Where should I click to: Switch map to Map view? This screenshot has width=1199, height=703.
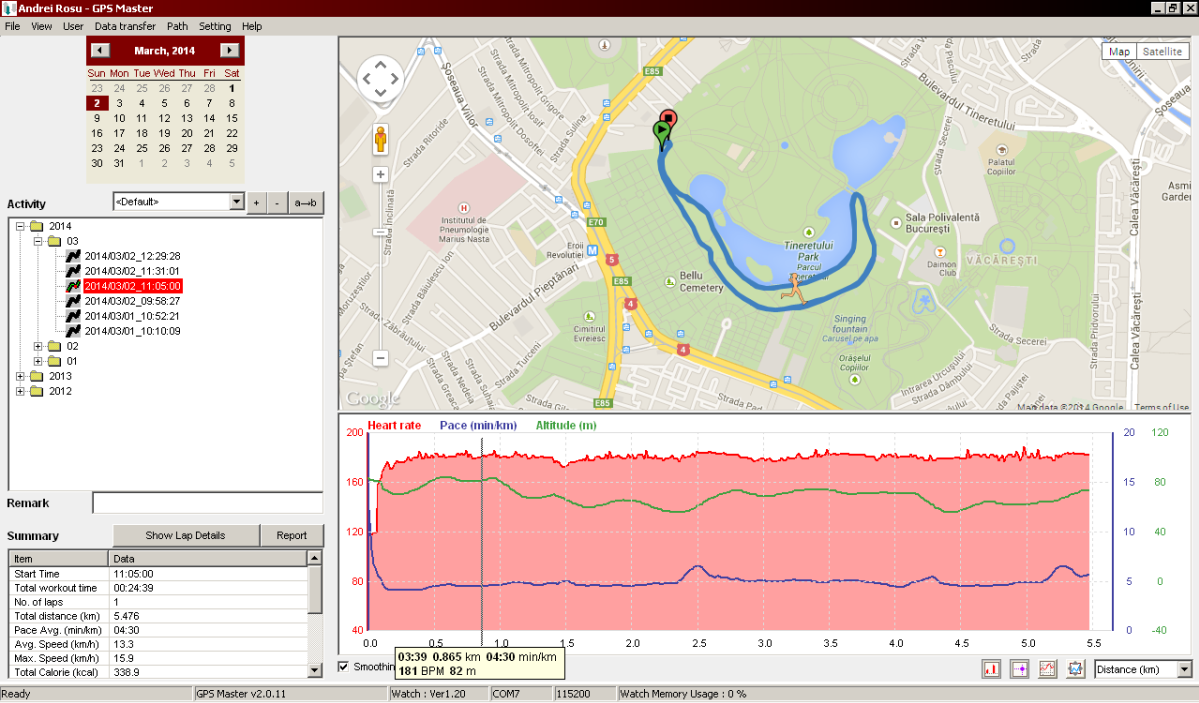(1119, 52)
